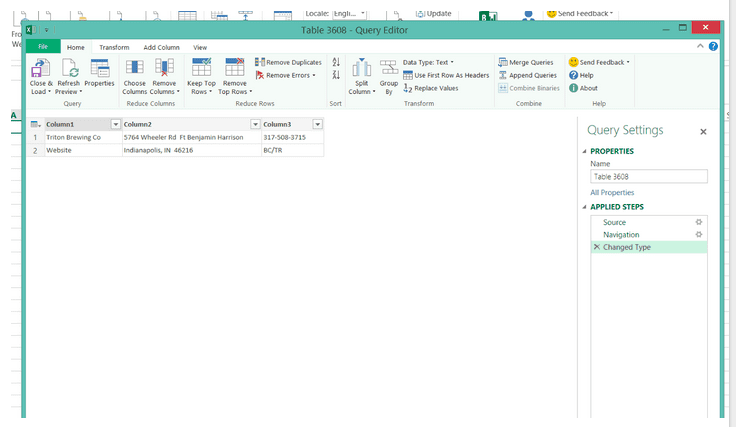Open the Column1 filter dropdown
The height and width of the screenshot is (427, 736).
click(x=115, y=124)
